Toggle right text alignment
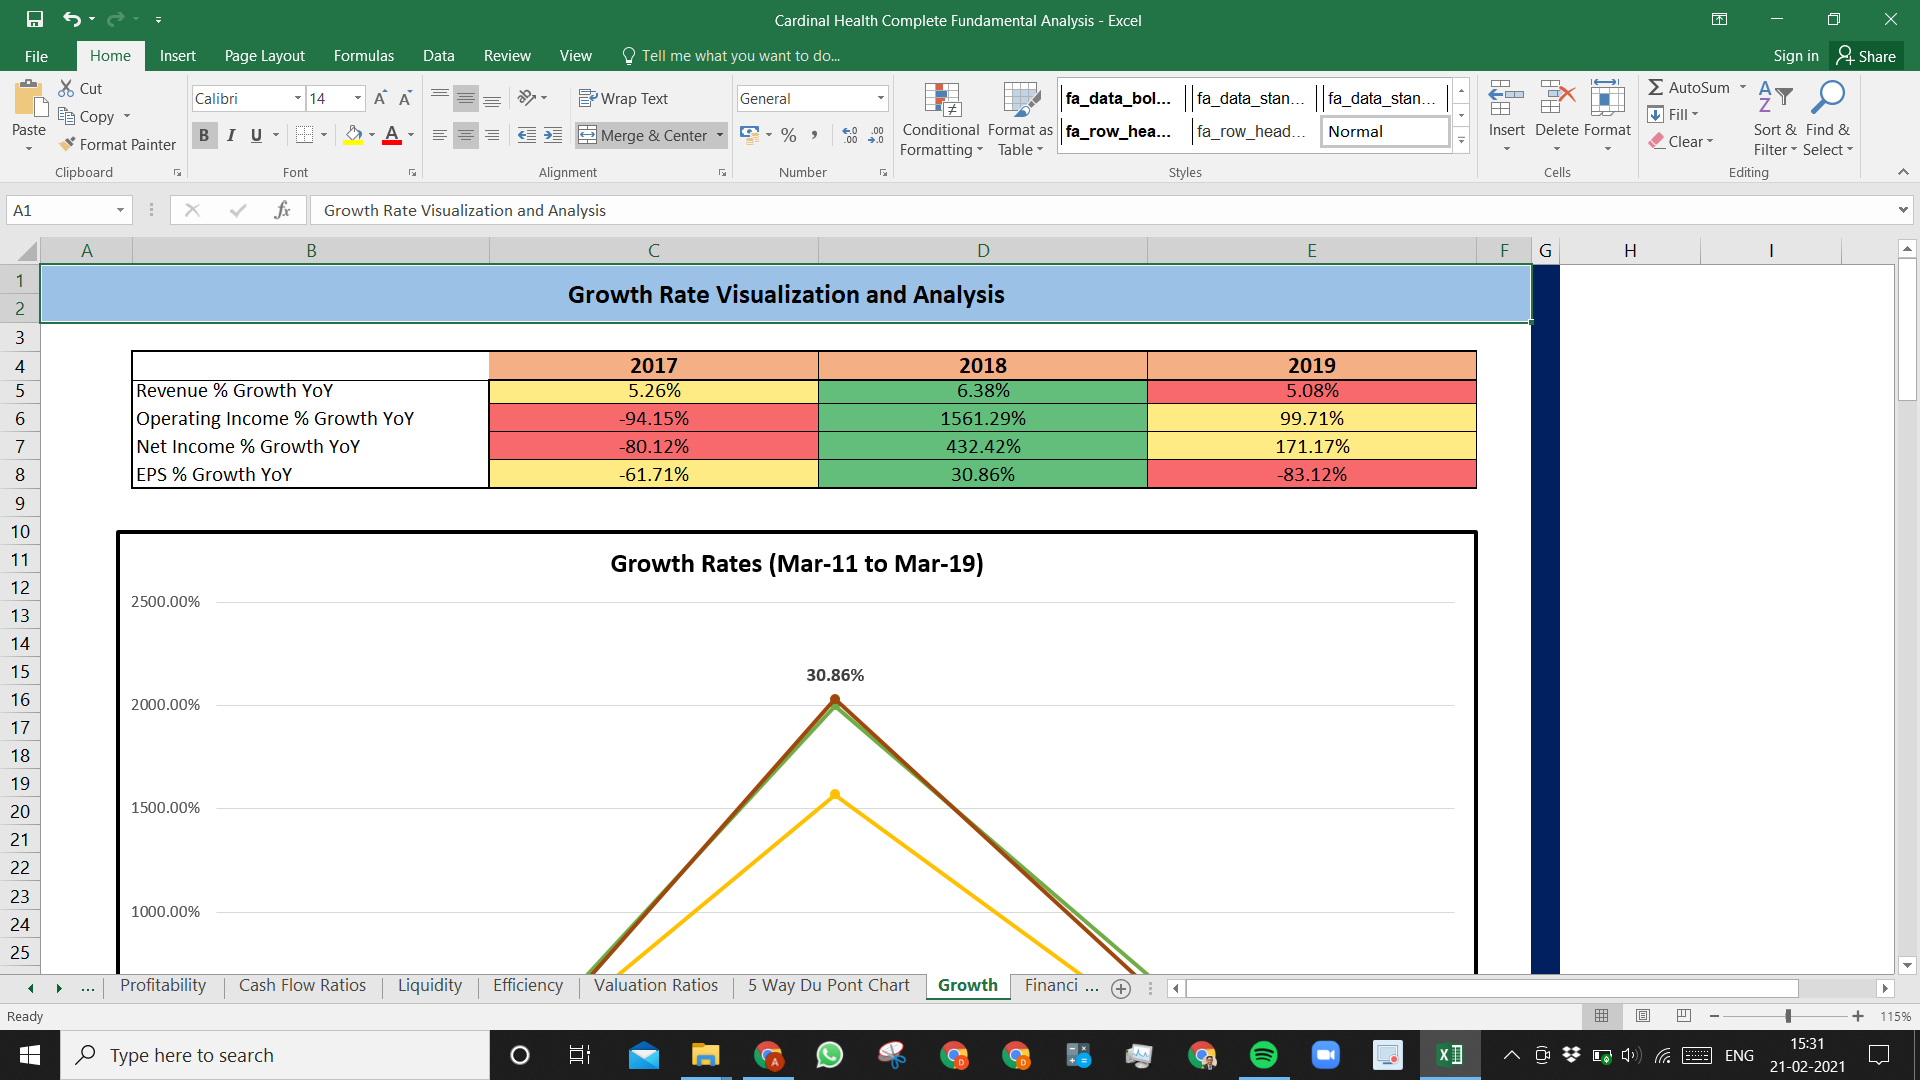The width and height of the screenshot is (1920, 1080). 492,135
